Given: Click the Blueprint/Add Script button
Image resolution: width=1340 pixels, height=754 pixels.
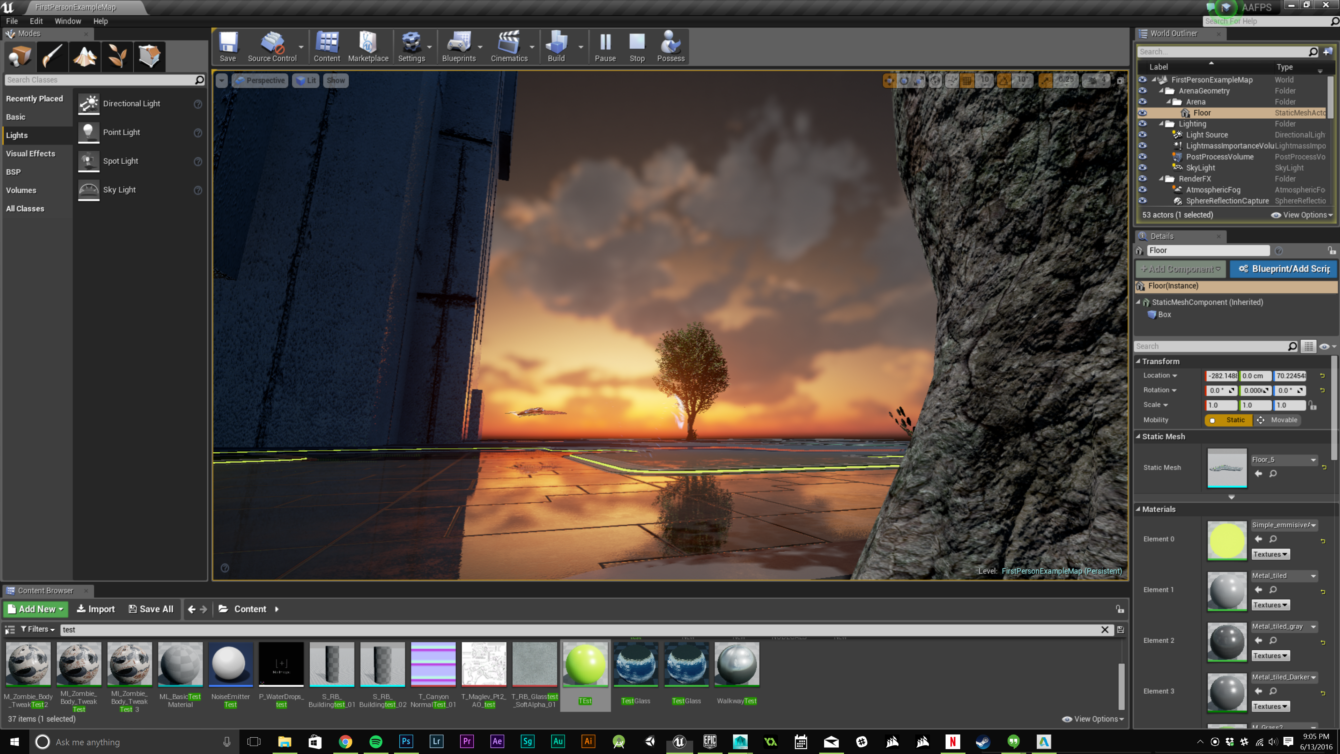Looking at the screenshot, I should pos(1282,269).
